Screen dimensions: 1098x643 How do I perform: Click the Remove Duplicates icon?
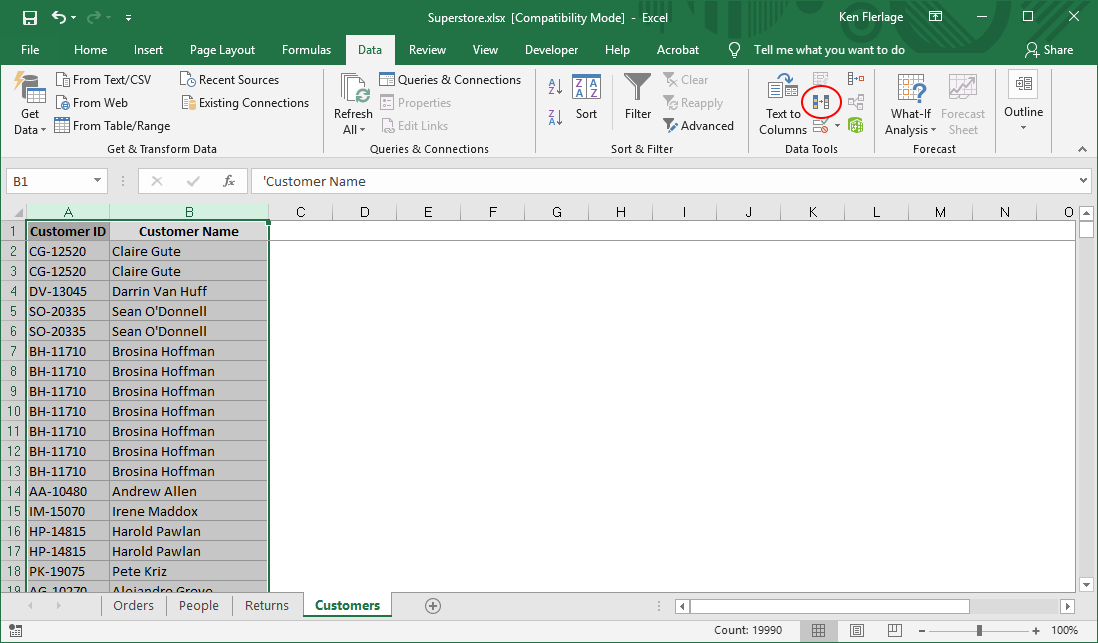(x=821, y=103)
